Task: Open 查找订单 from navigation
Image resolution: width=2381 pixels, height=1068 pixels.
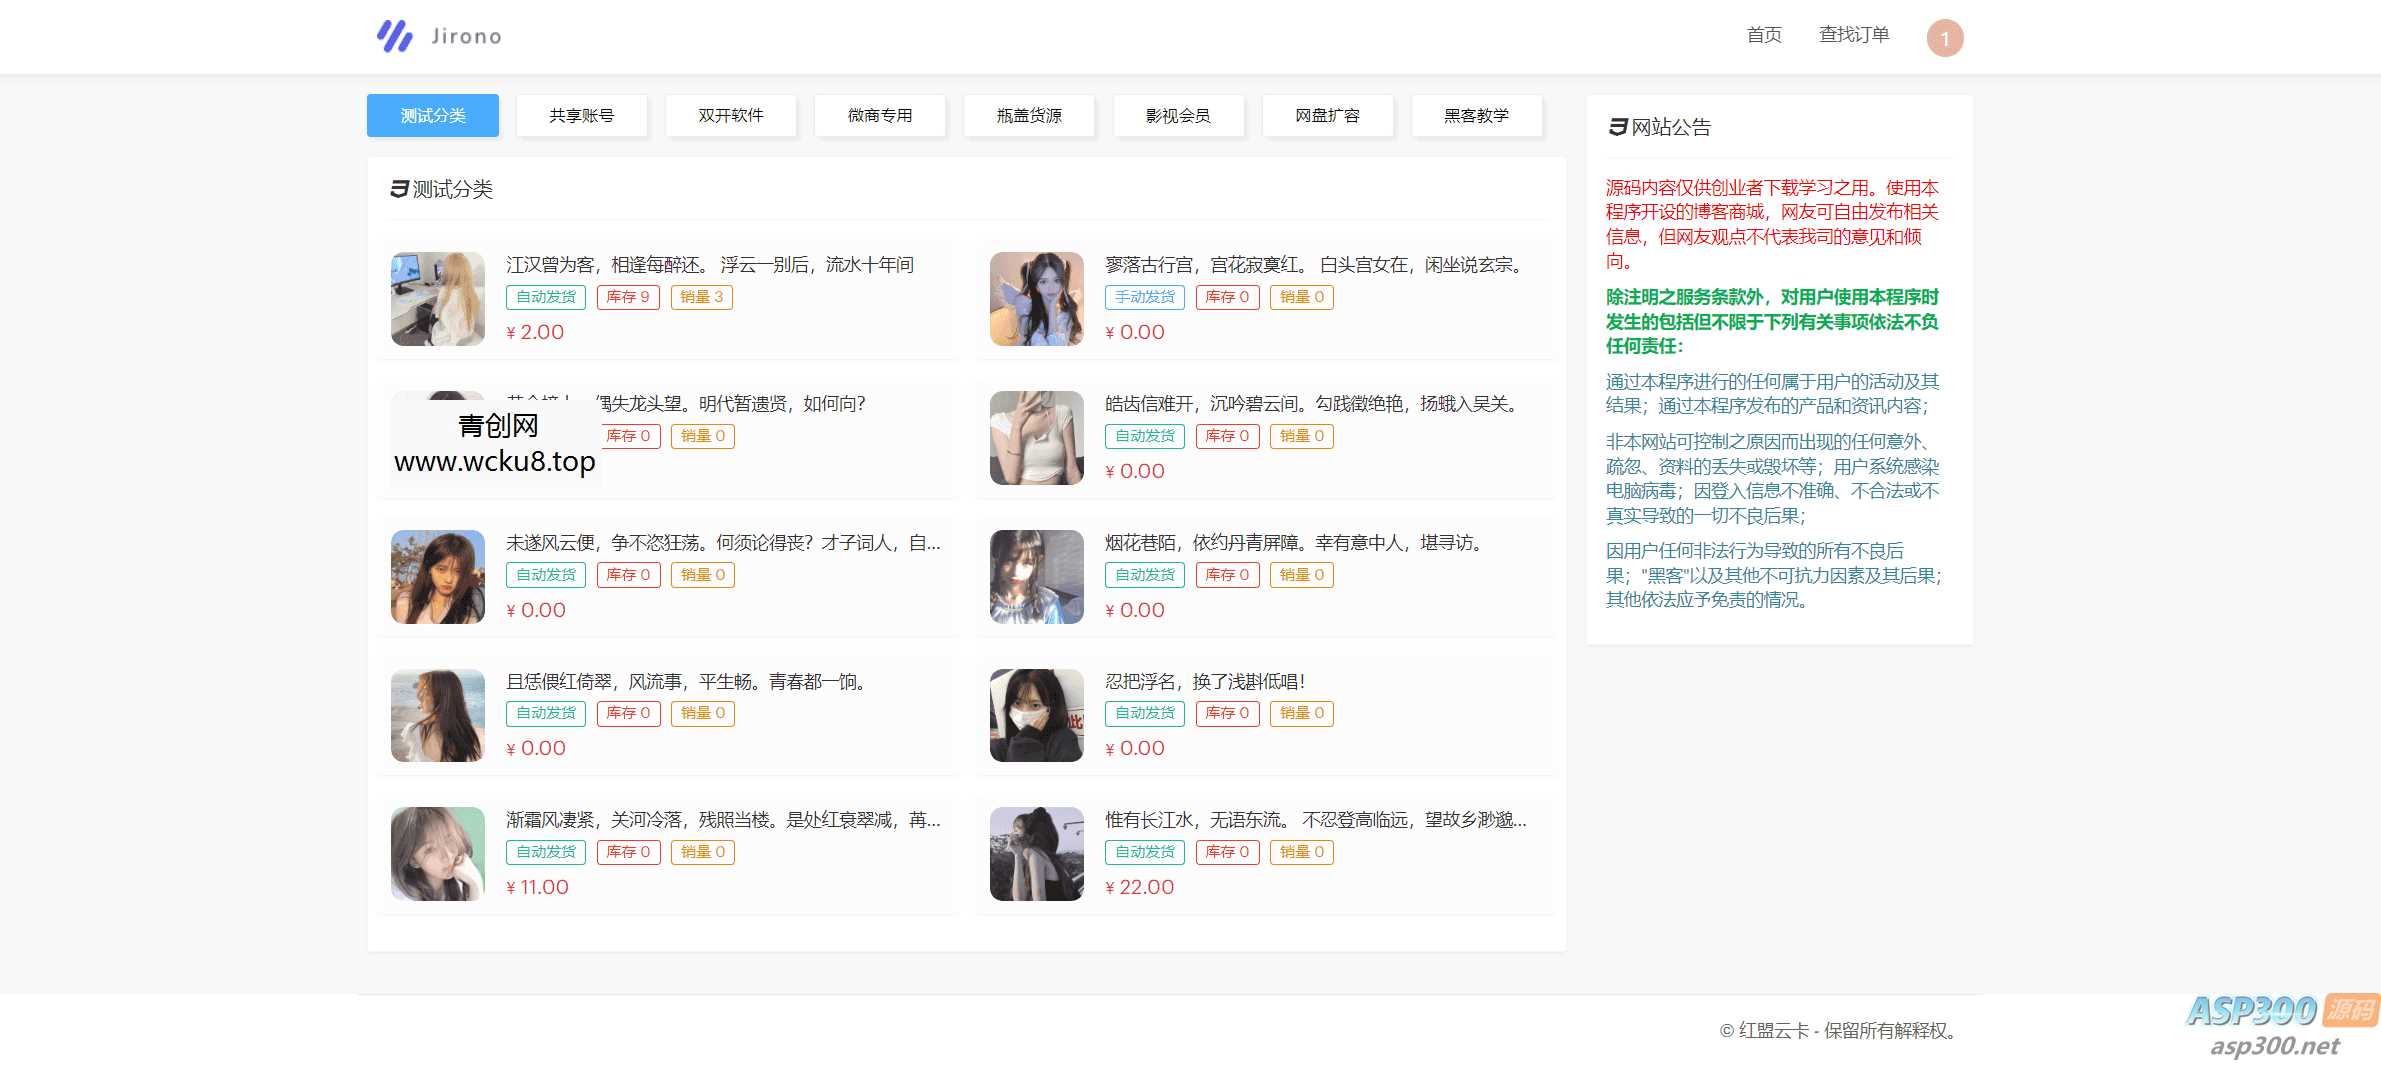Action: (x=1854, y=35)
